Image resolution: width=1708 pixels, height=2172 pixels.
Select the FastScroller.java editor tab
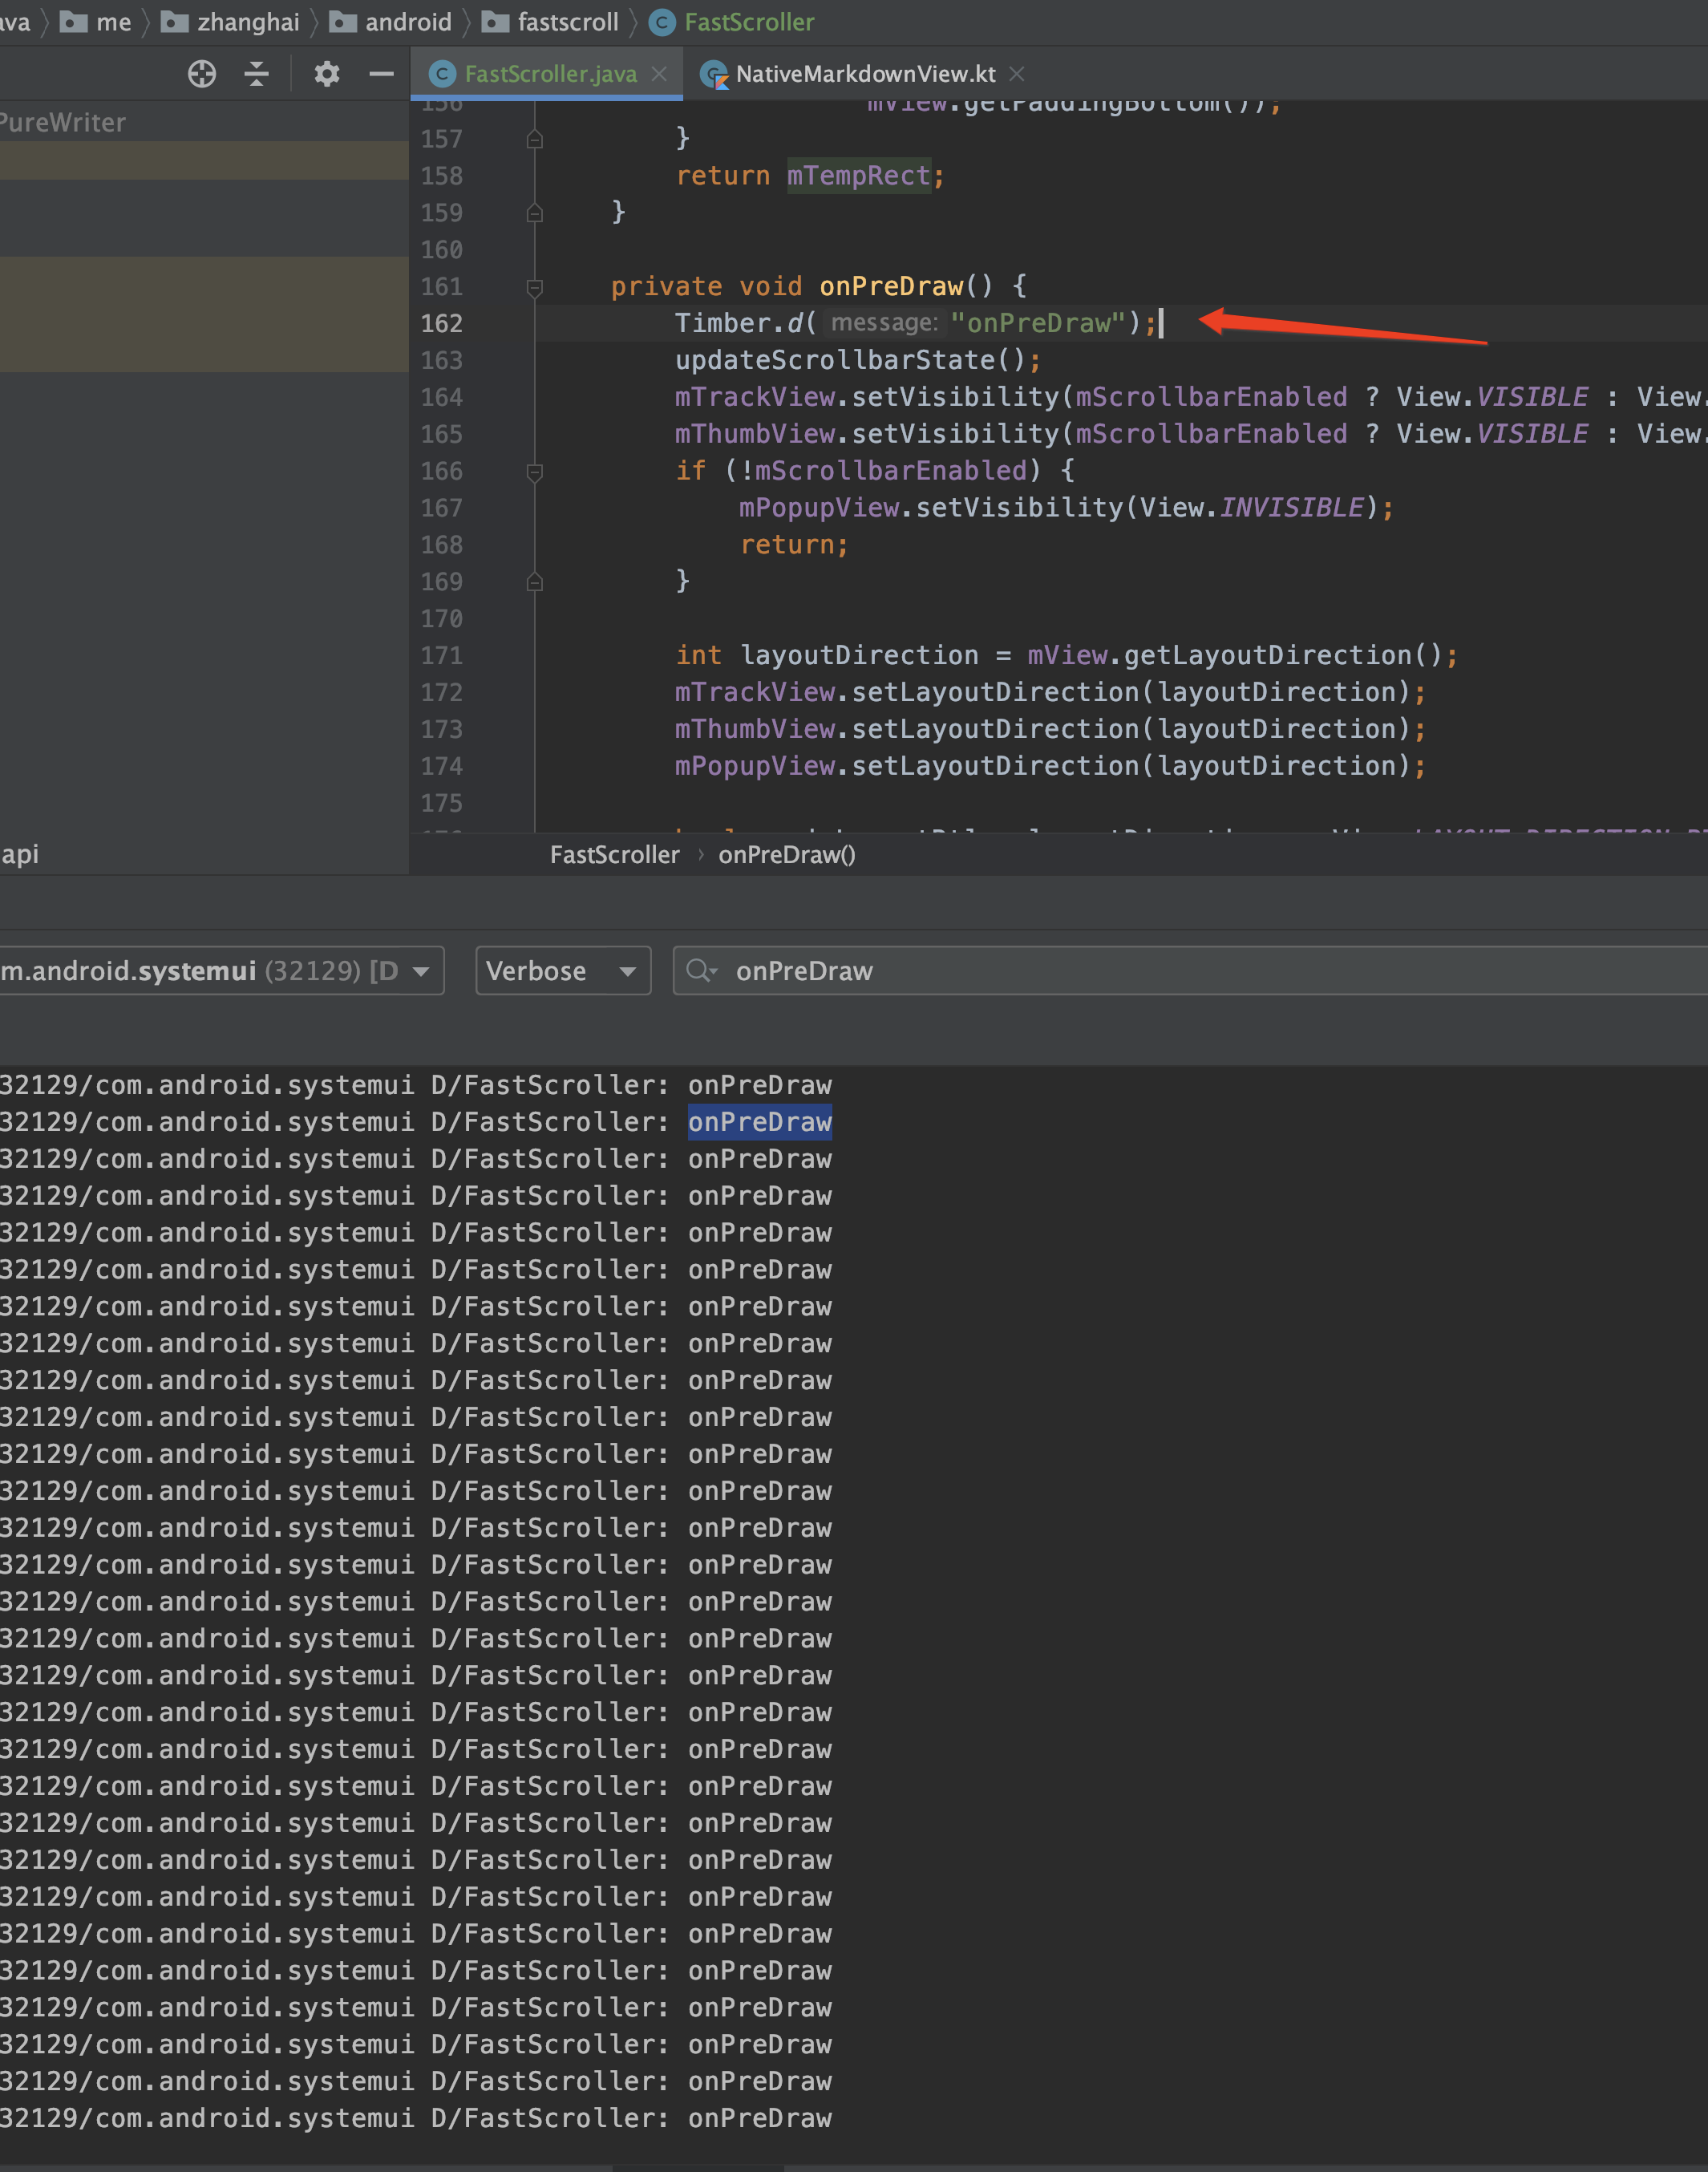coord(550,73)
